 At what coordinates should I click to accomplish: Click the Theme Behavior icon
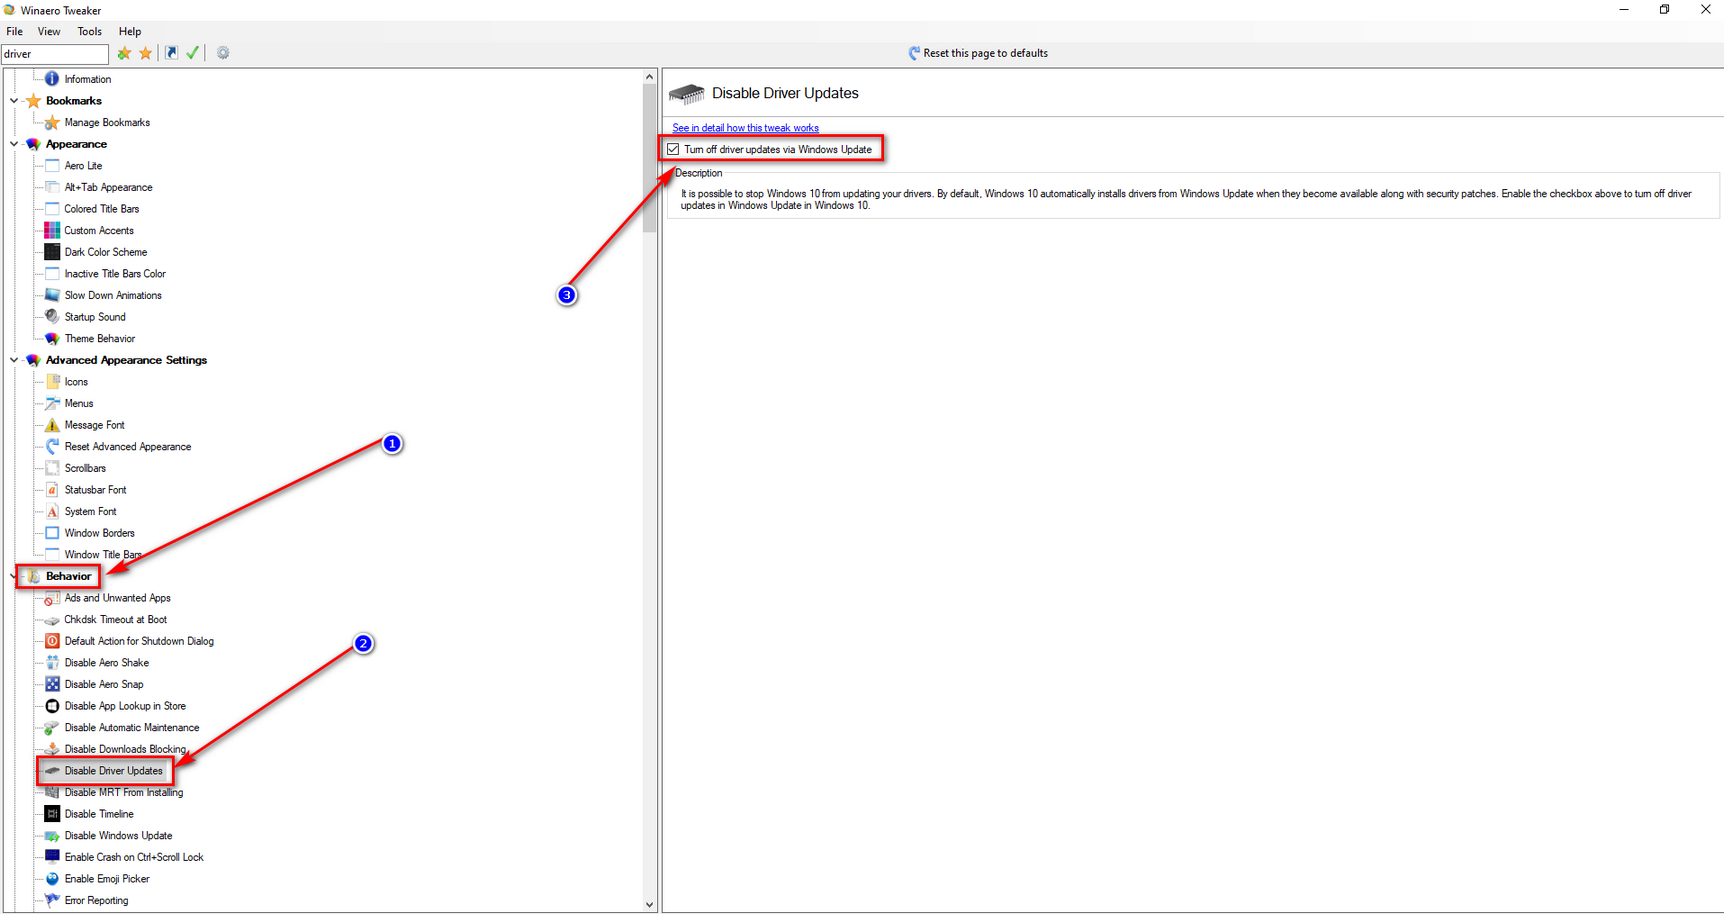tap(52, 338)
